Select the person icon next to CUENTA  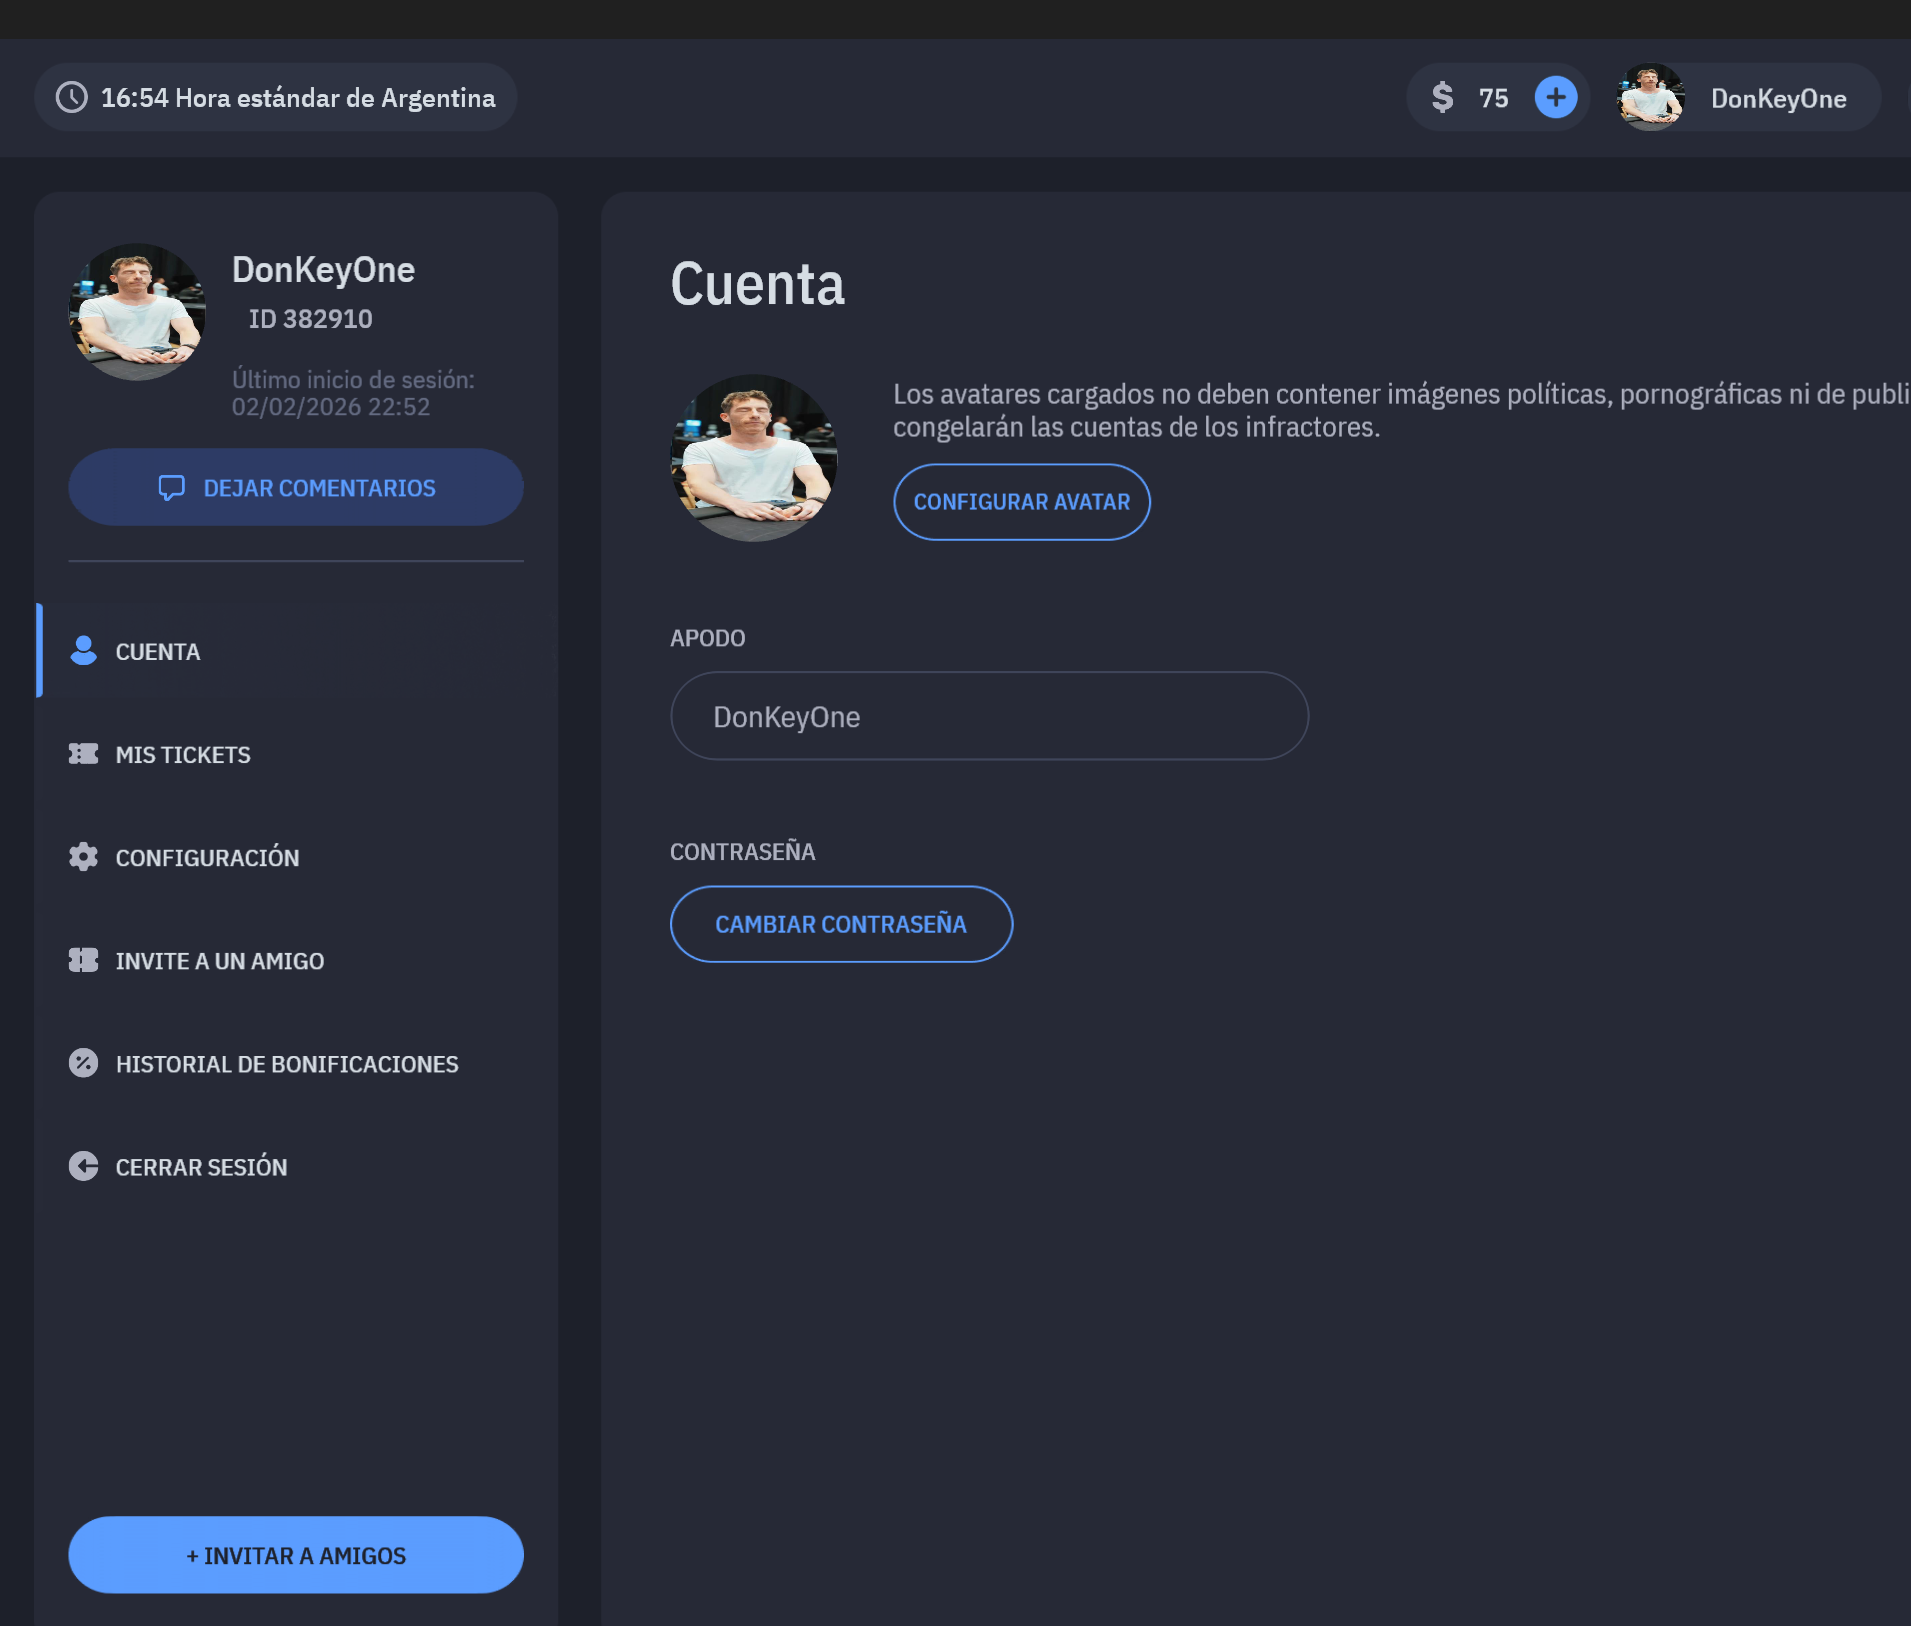[x=84, y=650]
